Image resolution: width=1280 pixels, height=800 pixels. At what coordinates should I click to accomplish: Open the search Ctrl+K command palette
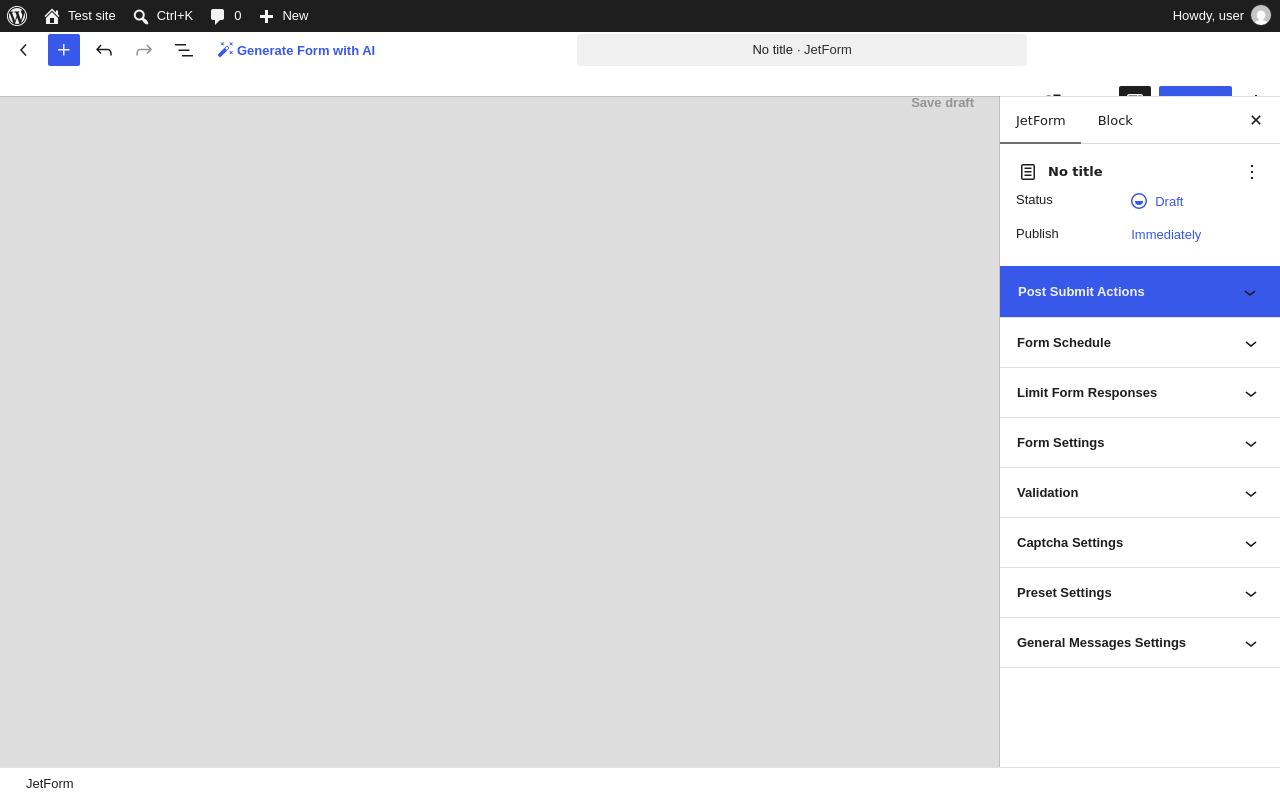click(x=163, y=16)
